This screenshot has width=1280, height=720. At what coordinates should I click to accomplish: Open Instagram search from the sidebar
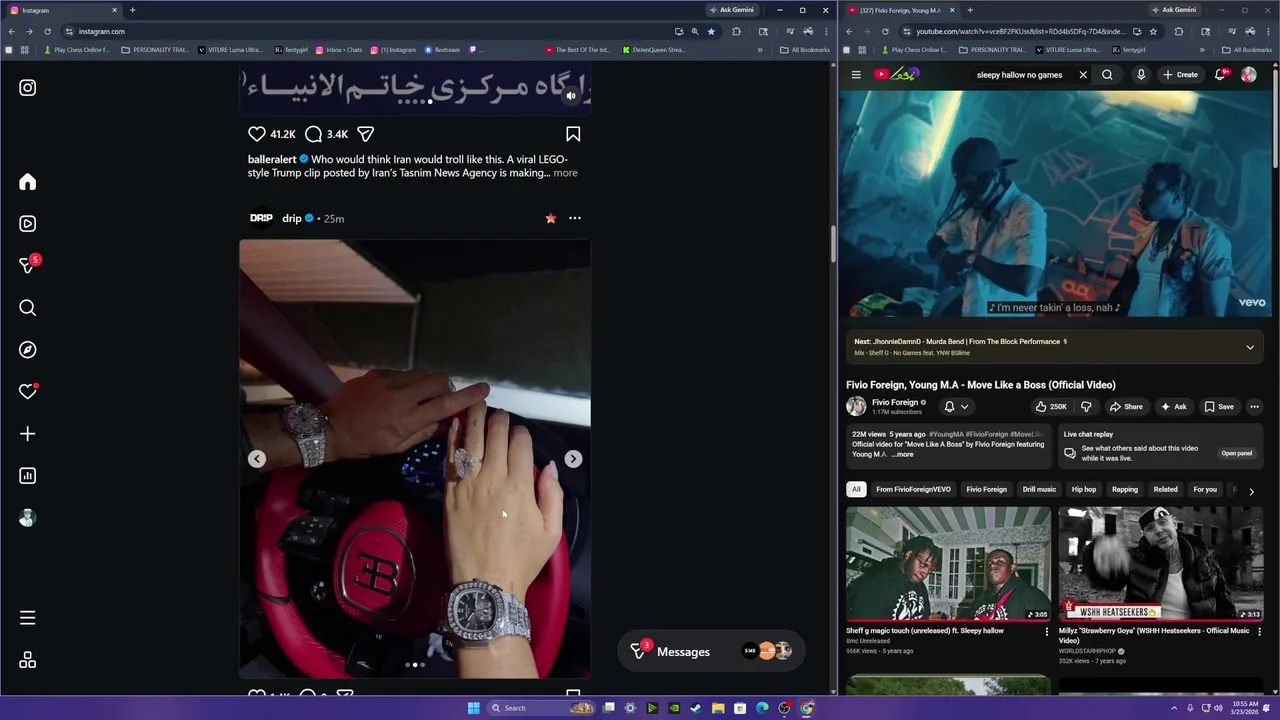(28, 308)
